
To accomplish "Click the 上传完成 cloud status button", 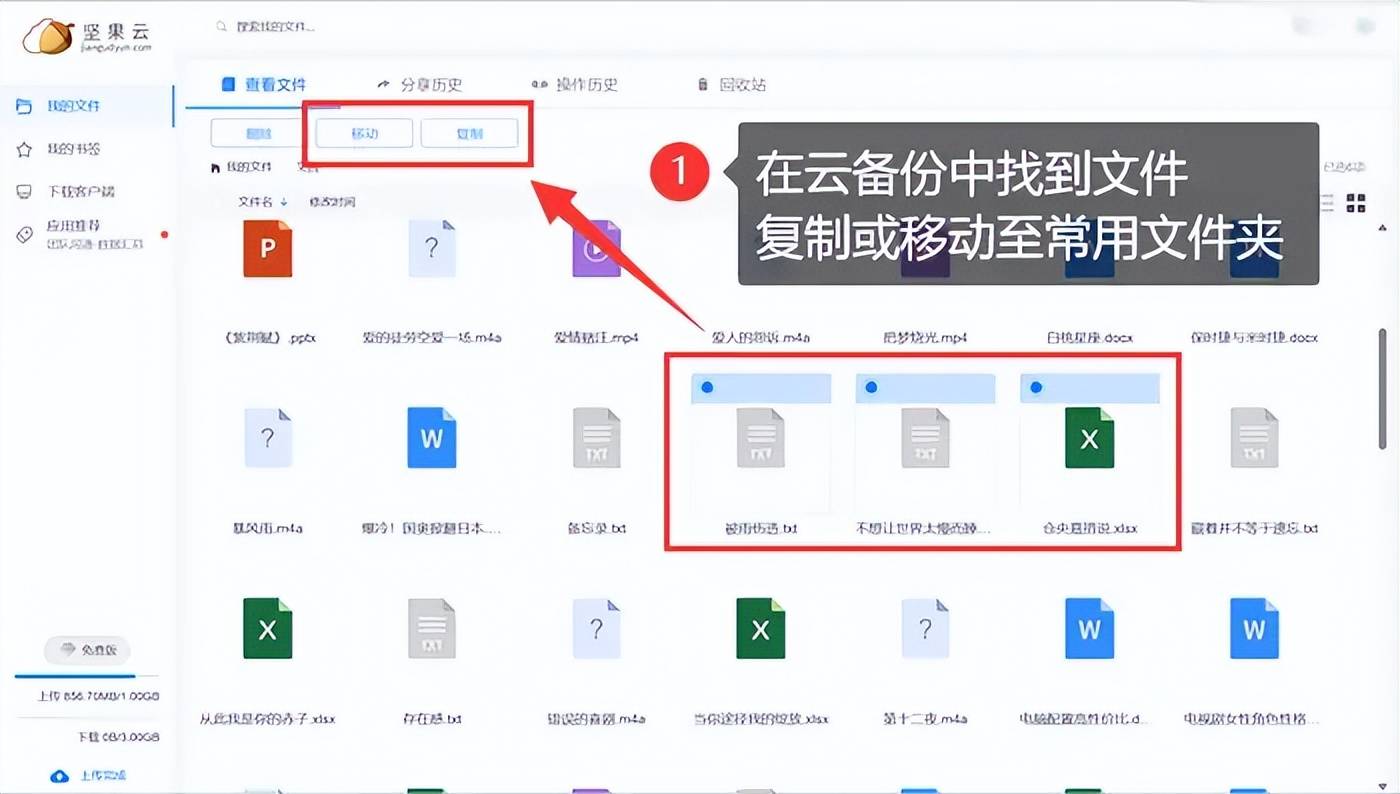I will tap(88, 776).
